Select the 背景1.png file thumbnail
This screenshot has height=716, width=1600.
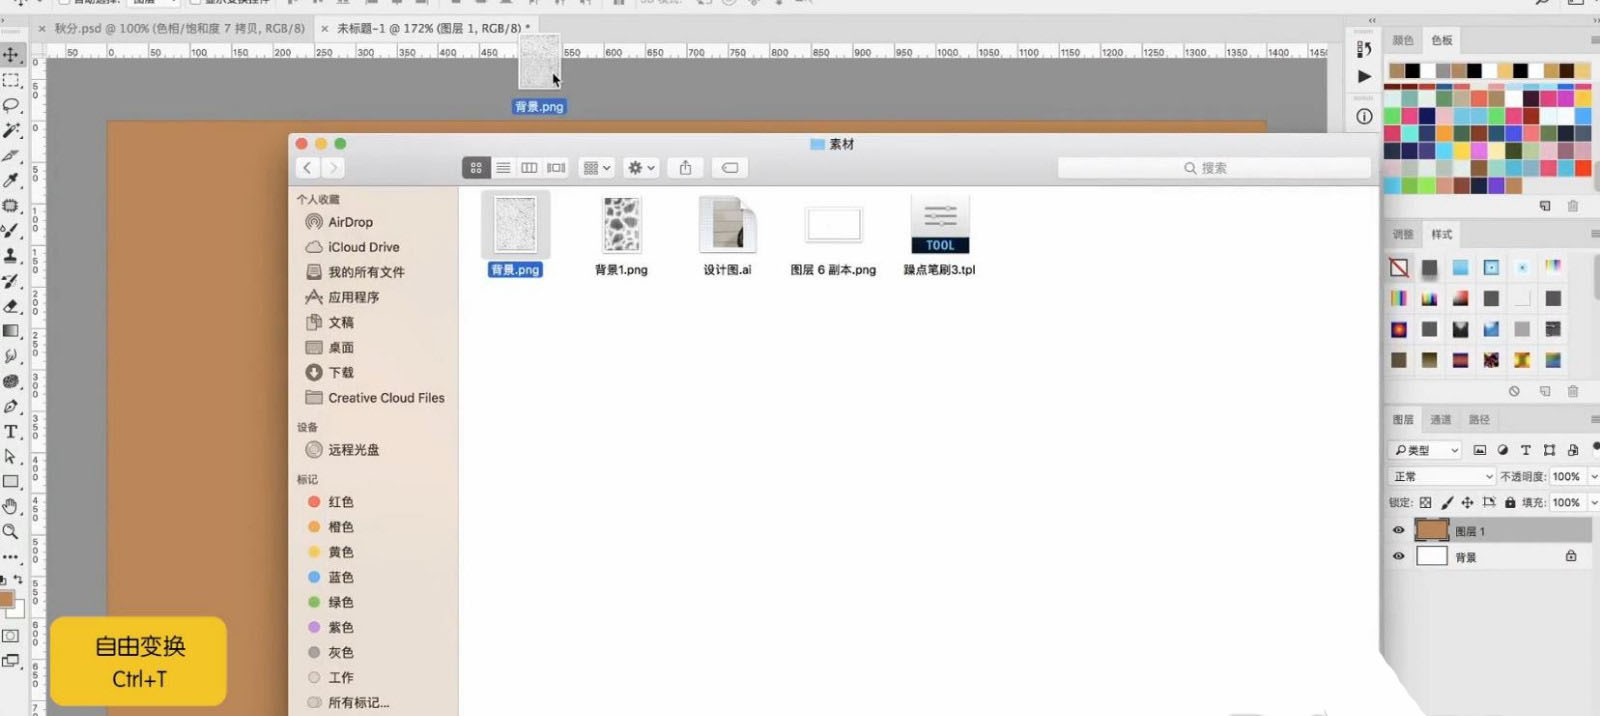(621, 225)
